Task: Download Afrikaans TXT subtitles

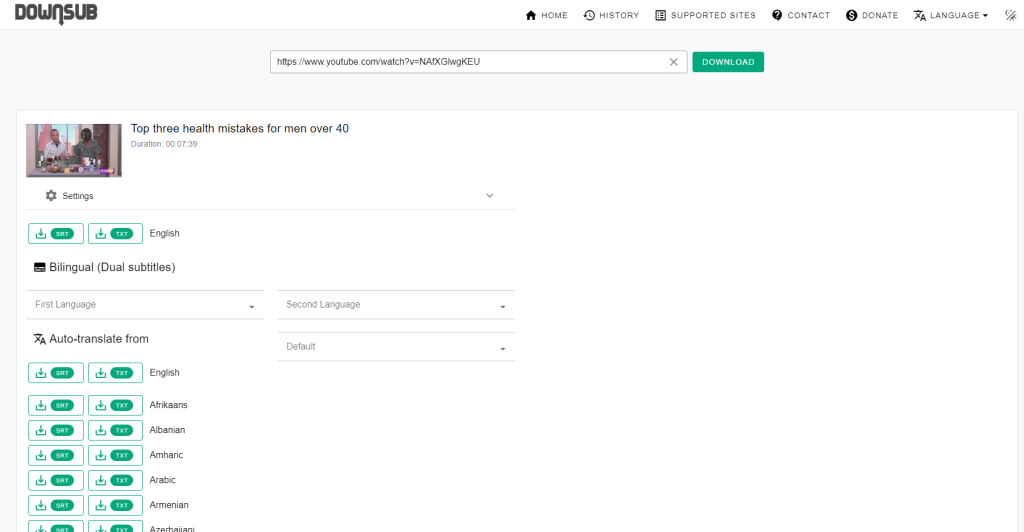Action: [116, 405]
